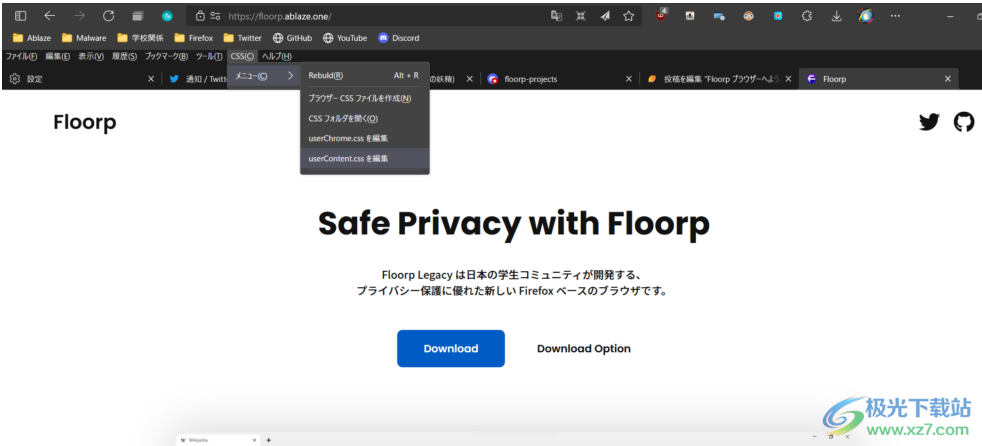The width and height of the screenshot is (982, 446).
Task: Expand the メニュー(C) submenu entry
Action: [264, 76]
